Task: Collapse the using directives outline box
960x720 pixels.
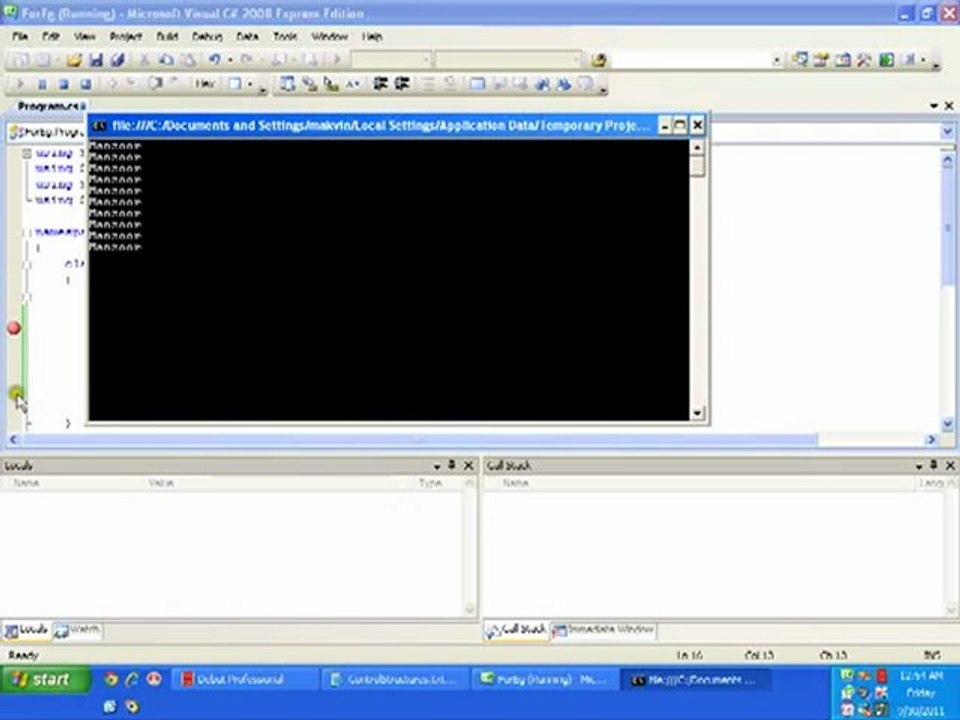Action: [x=26, y=154]
